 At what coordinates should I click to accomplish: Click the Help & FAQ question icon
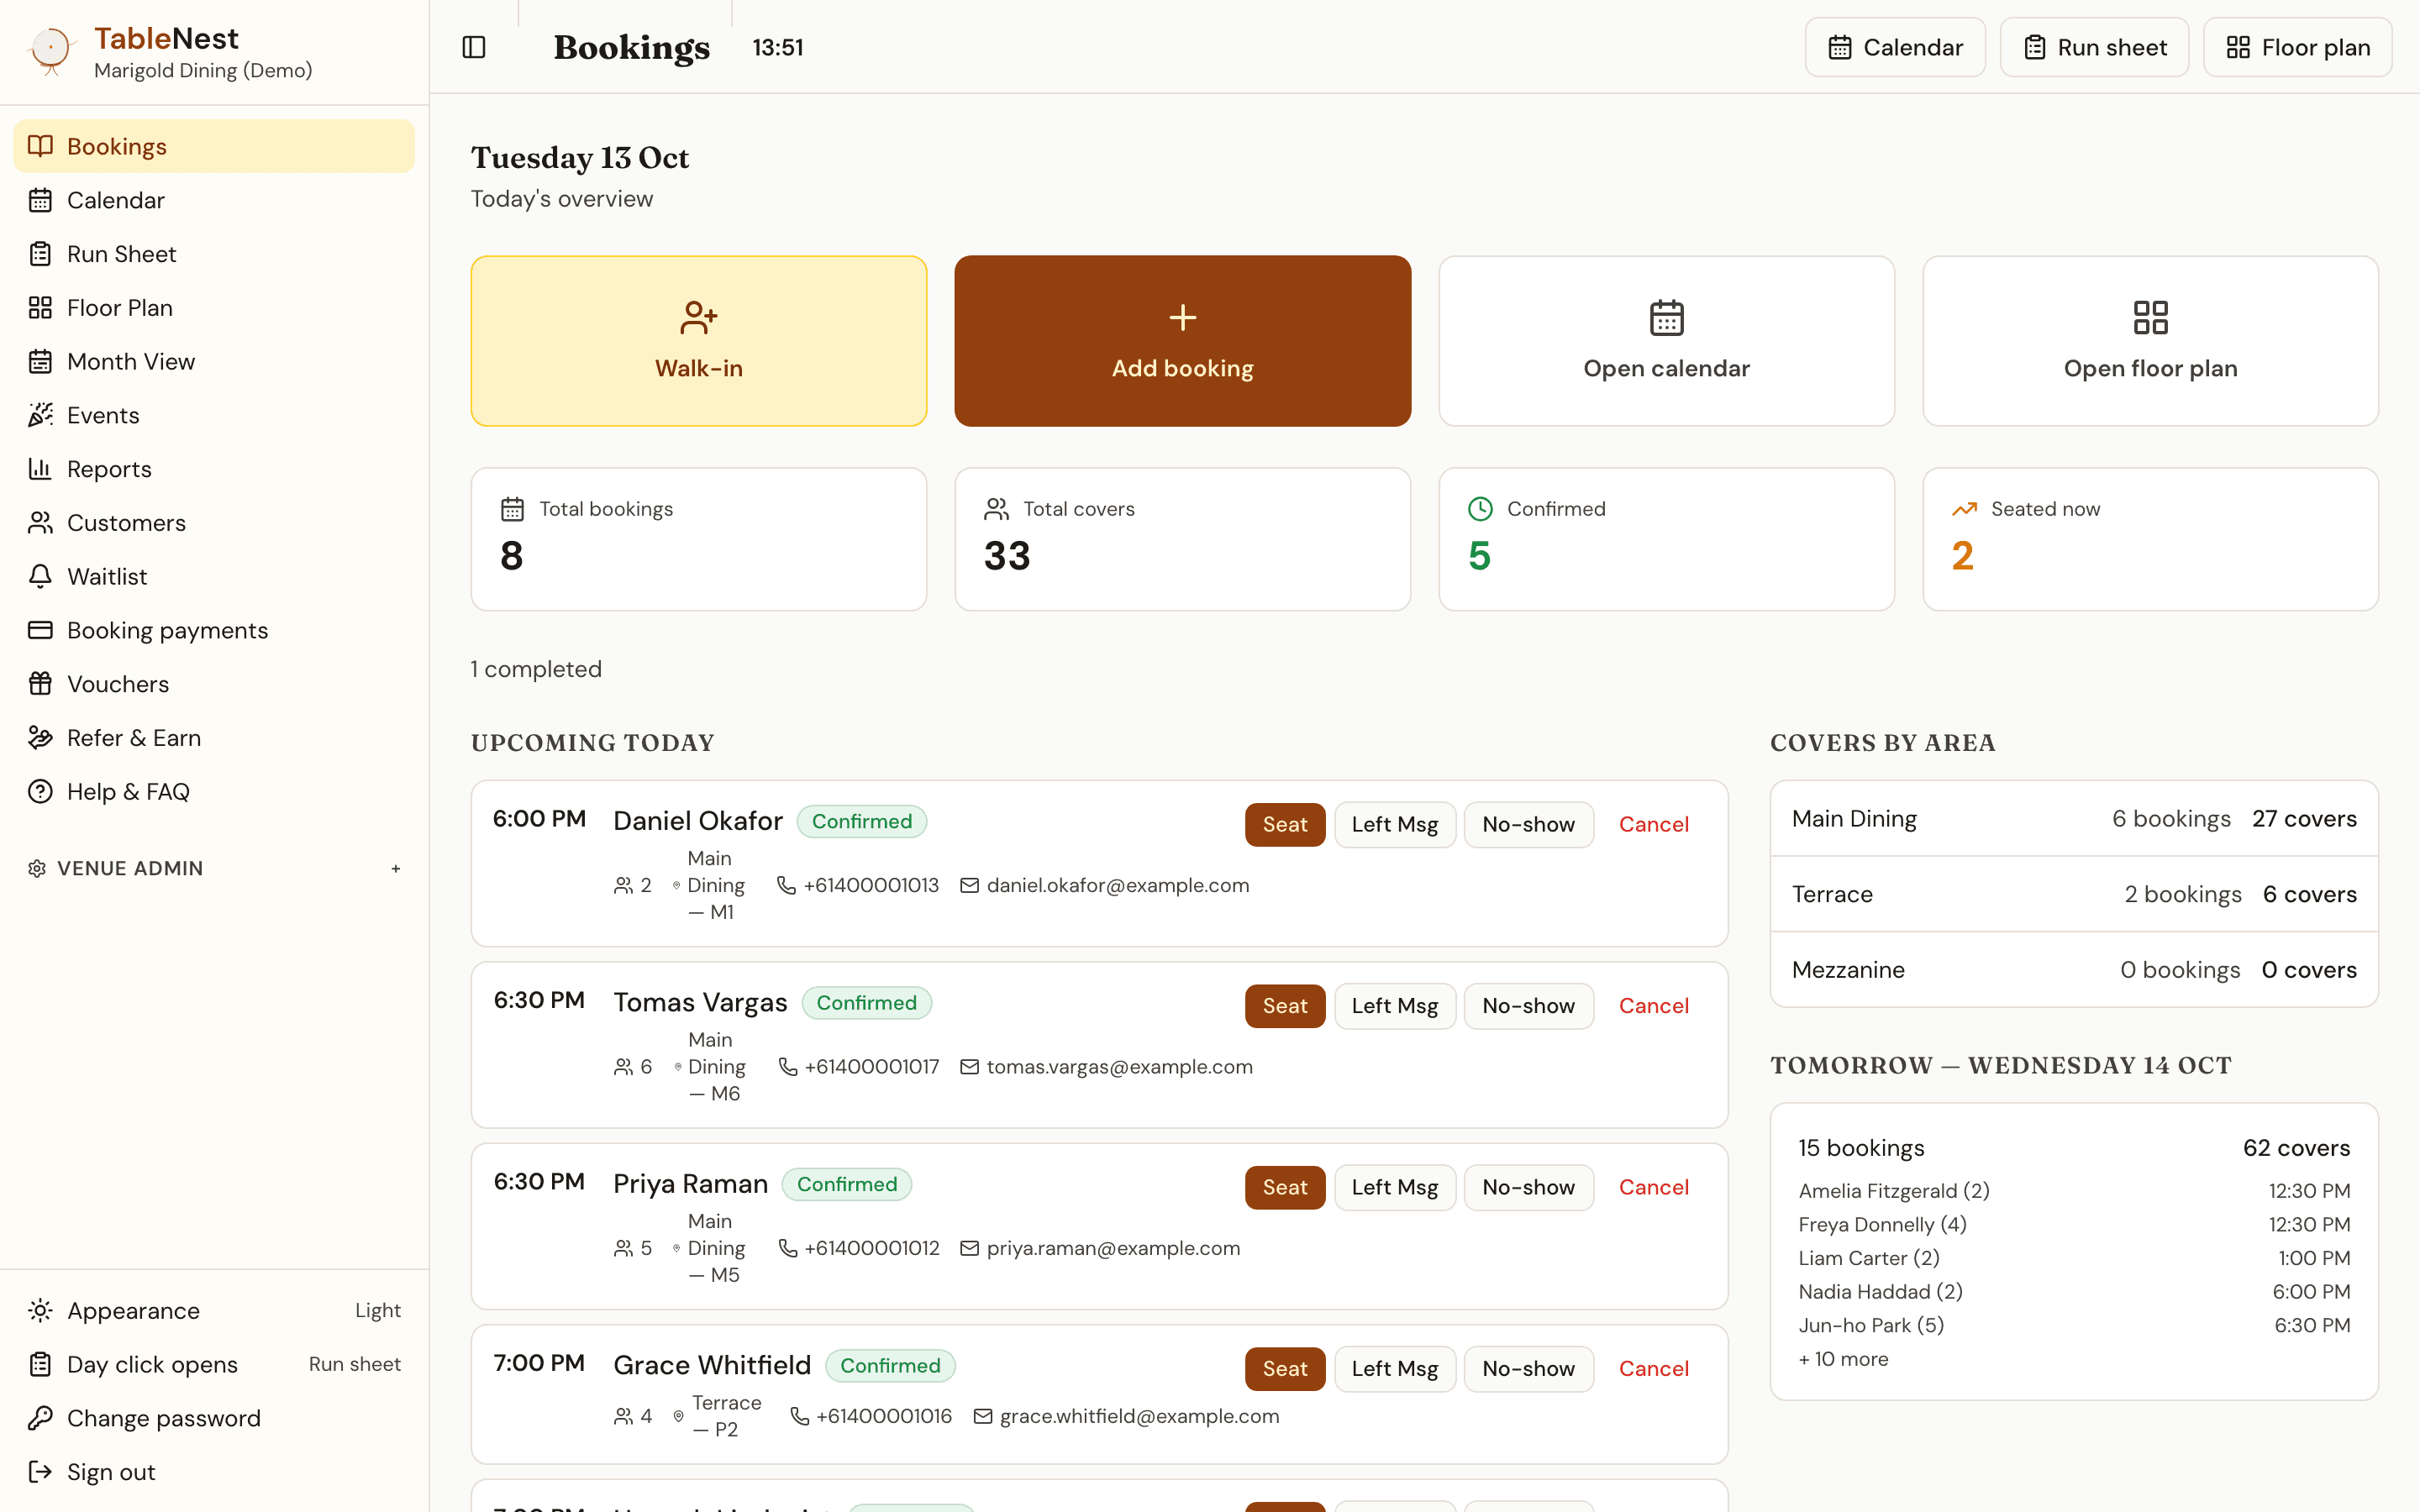(x=40, y=791)
